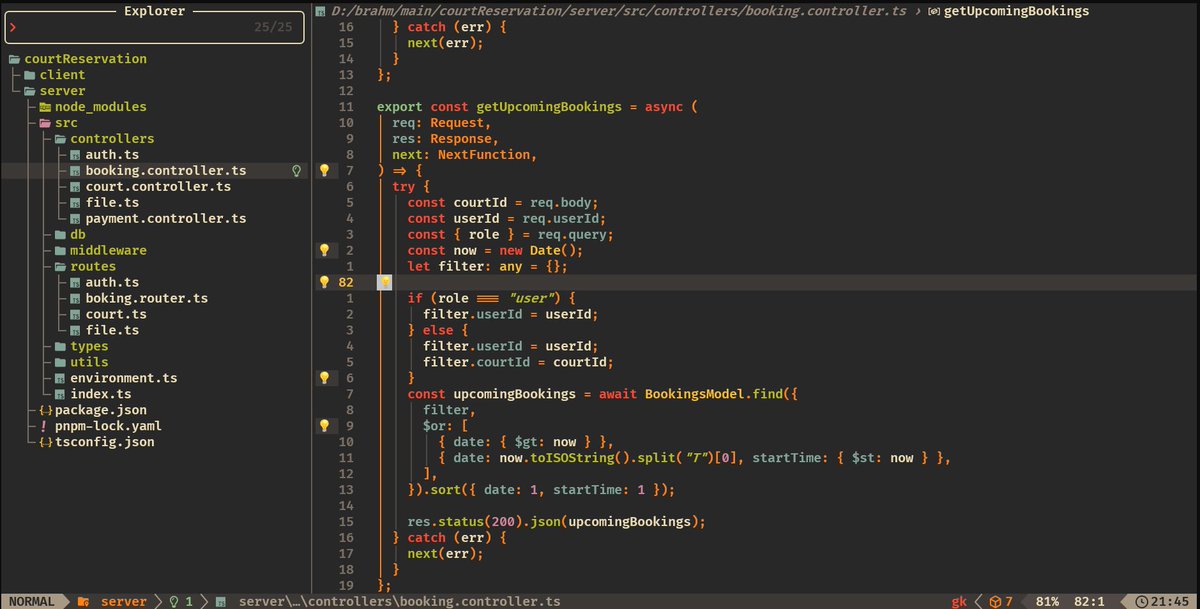1200x609 pixels.
Task: Click the folder icon in the status bar
Action: (84, 602)
